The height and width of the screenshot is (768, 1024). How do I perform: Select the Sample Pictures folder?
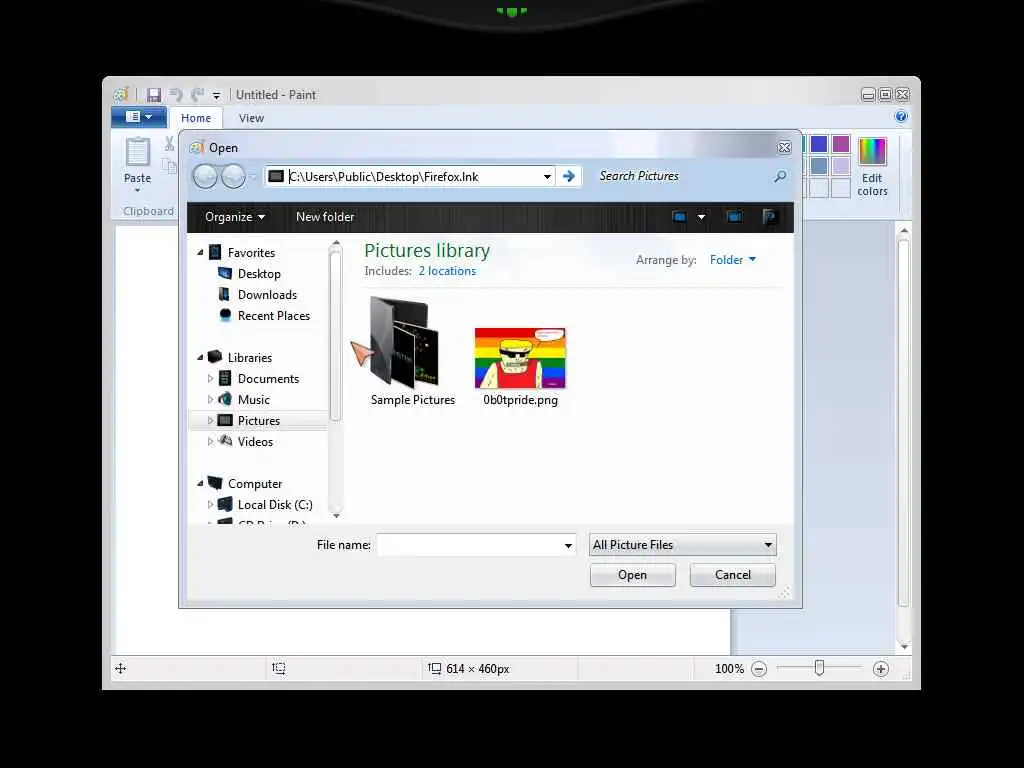pos(412,352)
